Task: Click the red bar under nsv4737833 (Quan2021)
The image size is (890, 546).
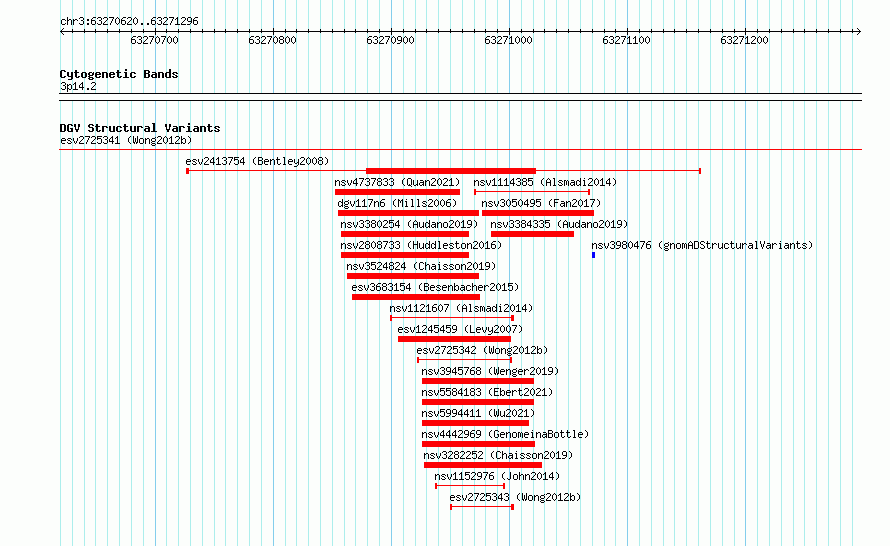Action: pyautogui.click(x=397, y=192)
